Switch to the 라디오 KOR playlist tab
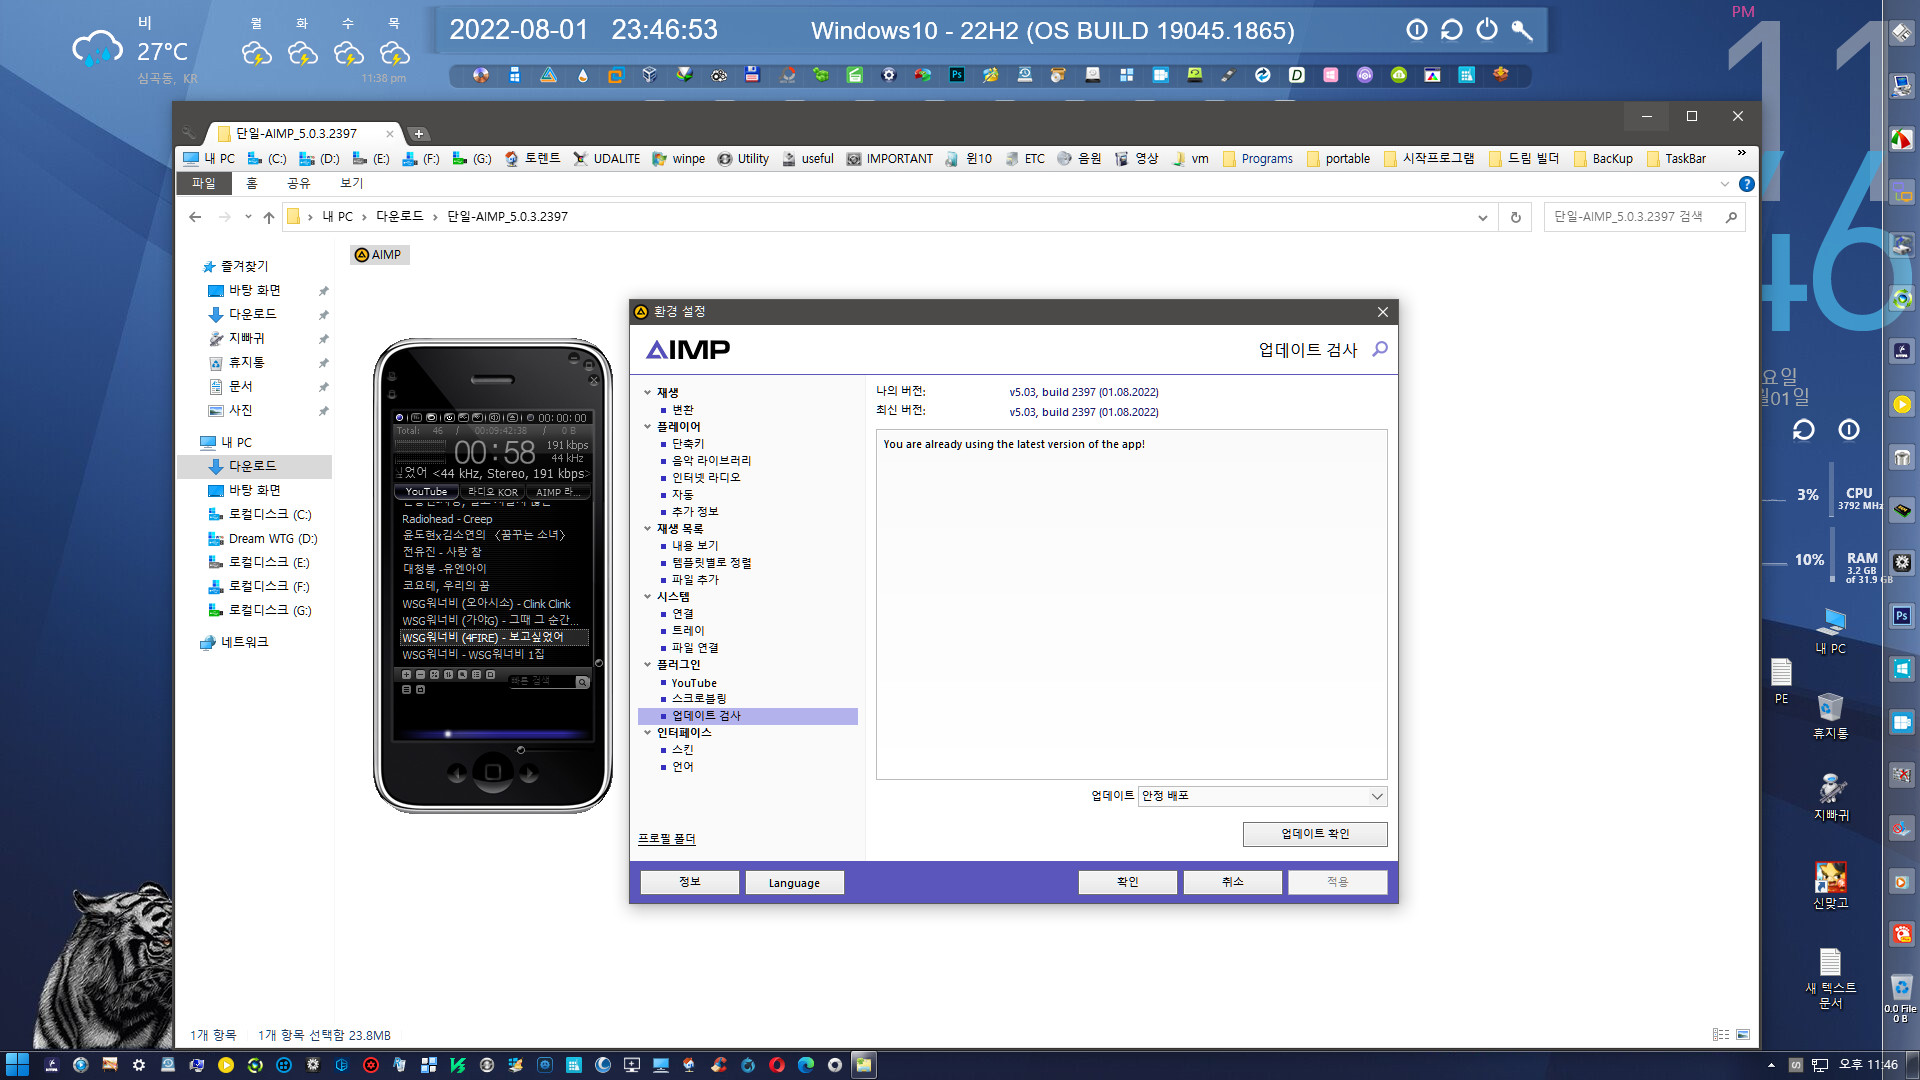Image resolution: width=1920 pixels, height=1080 pixels. 493,492
